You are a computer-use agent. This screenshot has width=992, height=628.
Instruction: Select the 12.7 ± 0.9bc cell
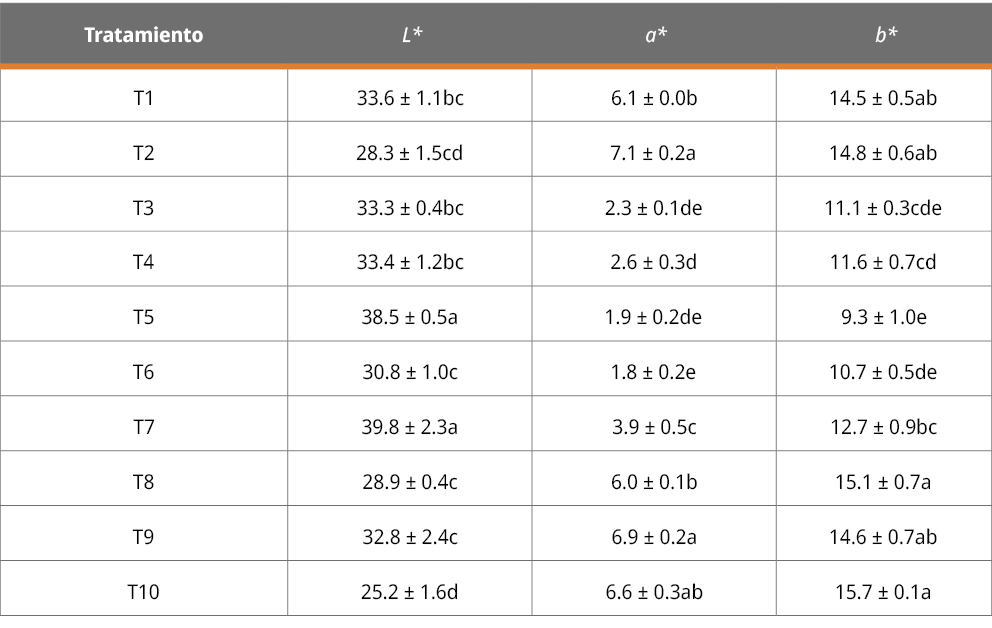883,427
